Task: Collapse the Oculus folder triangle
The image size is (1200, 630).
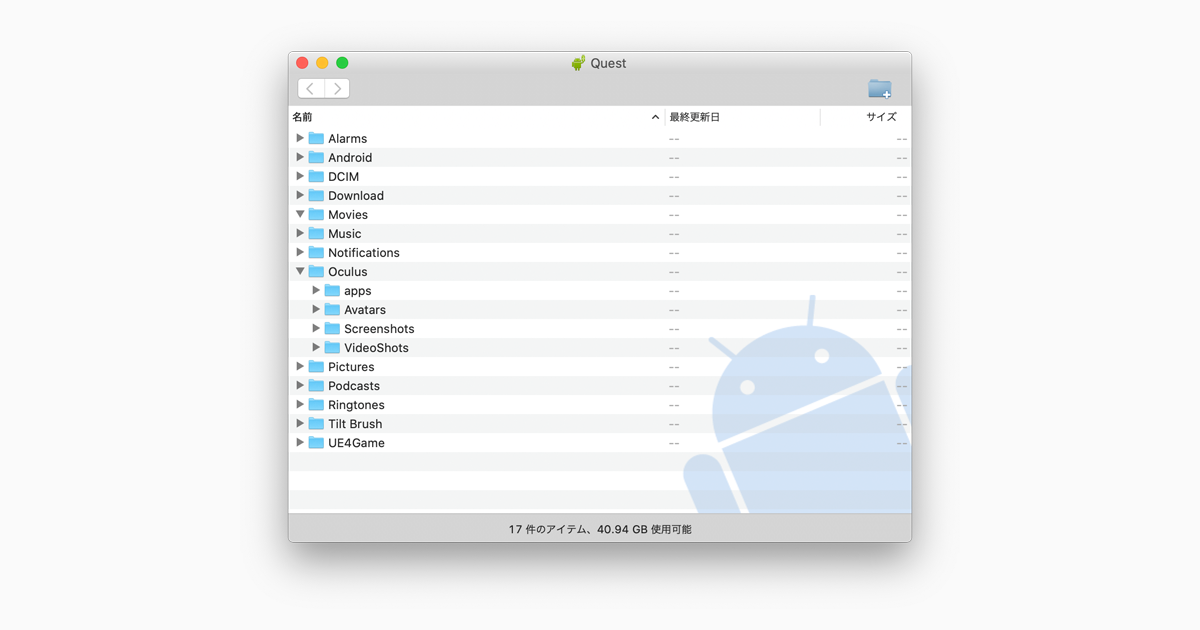Action: coord(300,271)
